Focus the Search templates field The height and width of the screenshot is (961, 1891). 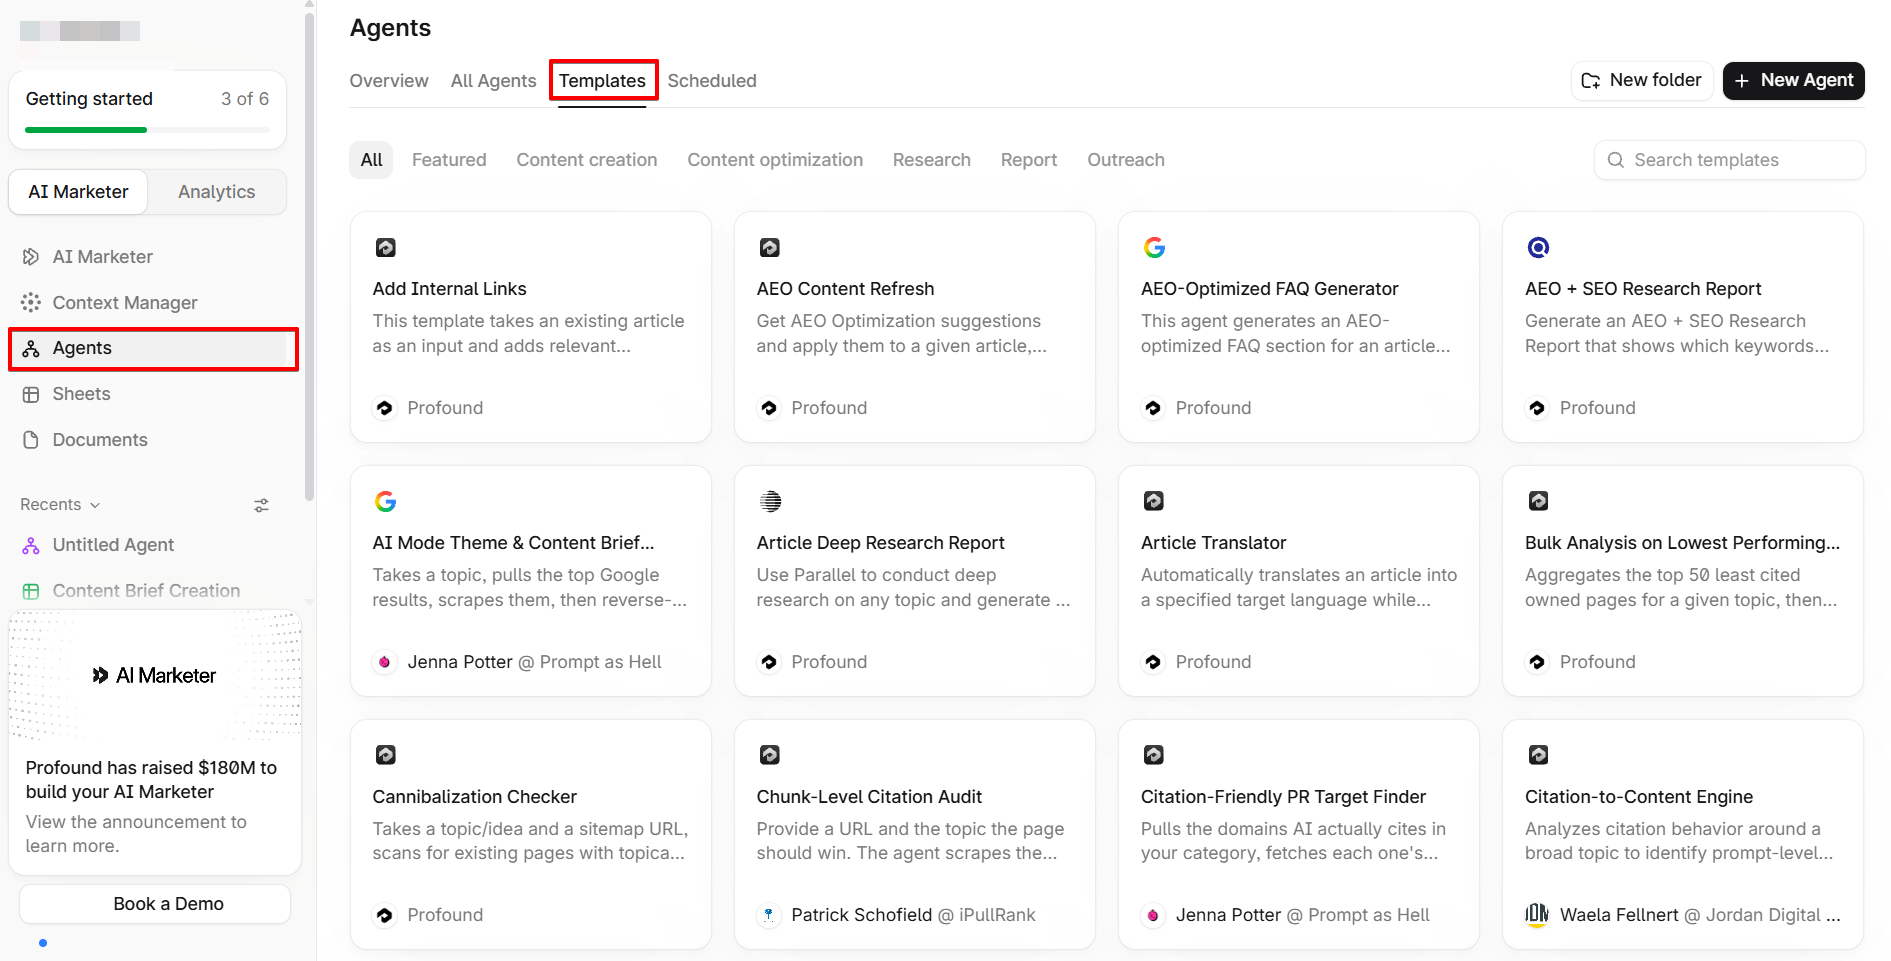coord(1730,160)
